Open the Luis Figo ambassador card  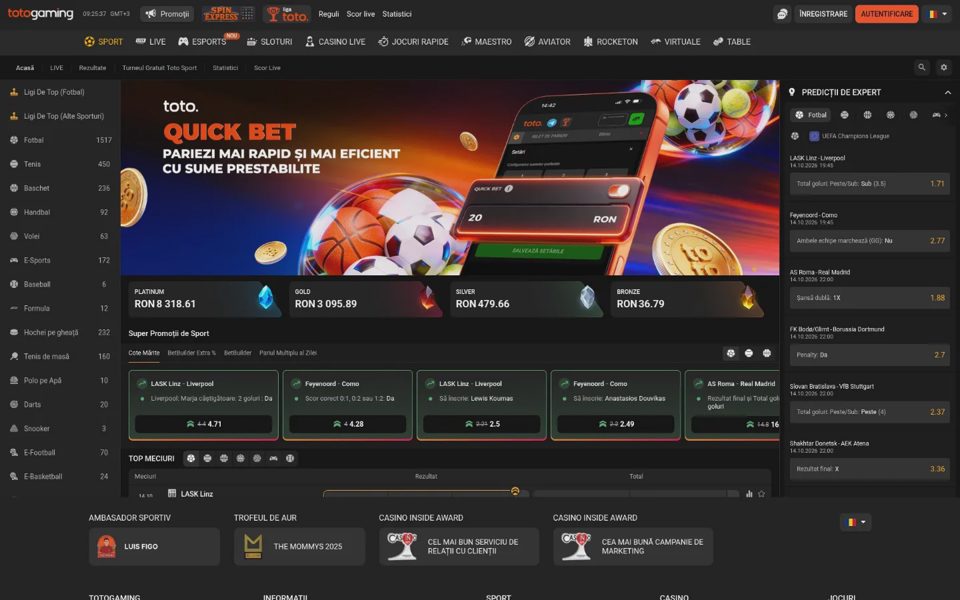click(x=154, y=547)
